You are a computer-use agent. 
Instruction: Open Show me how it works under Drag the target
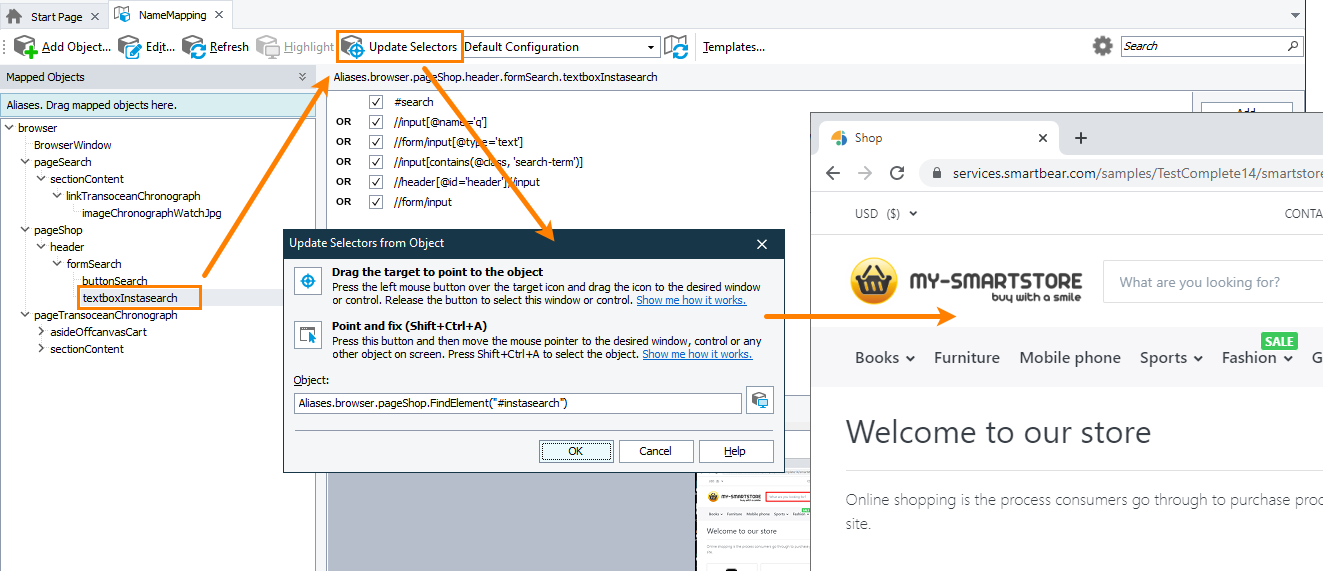(691, 300)
